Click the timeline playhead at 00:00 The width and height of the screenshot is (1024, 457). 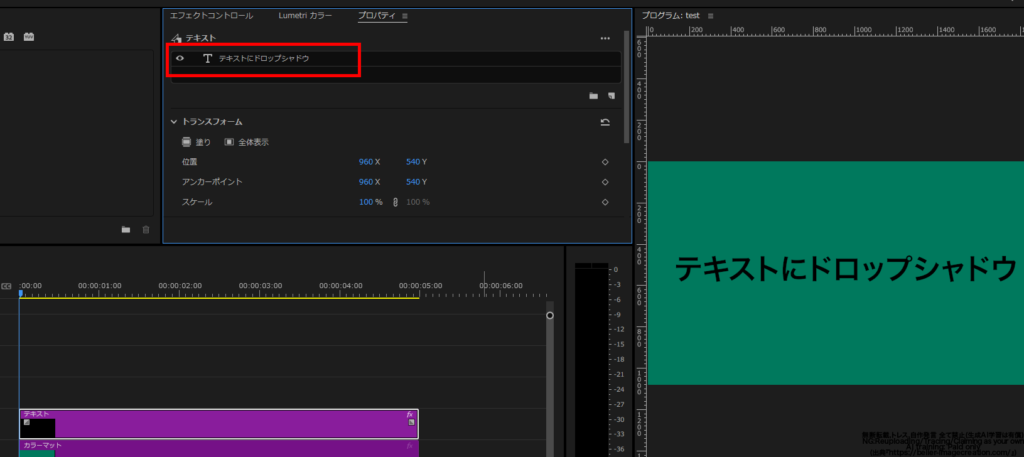[21, 294]
